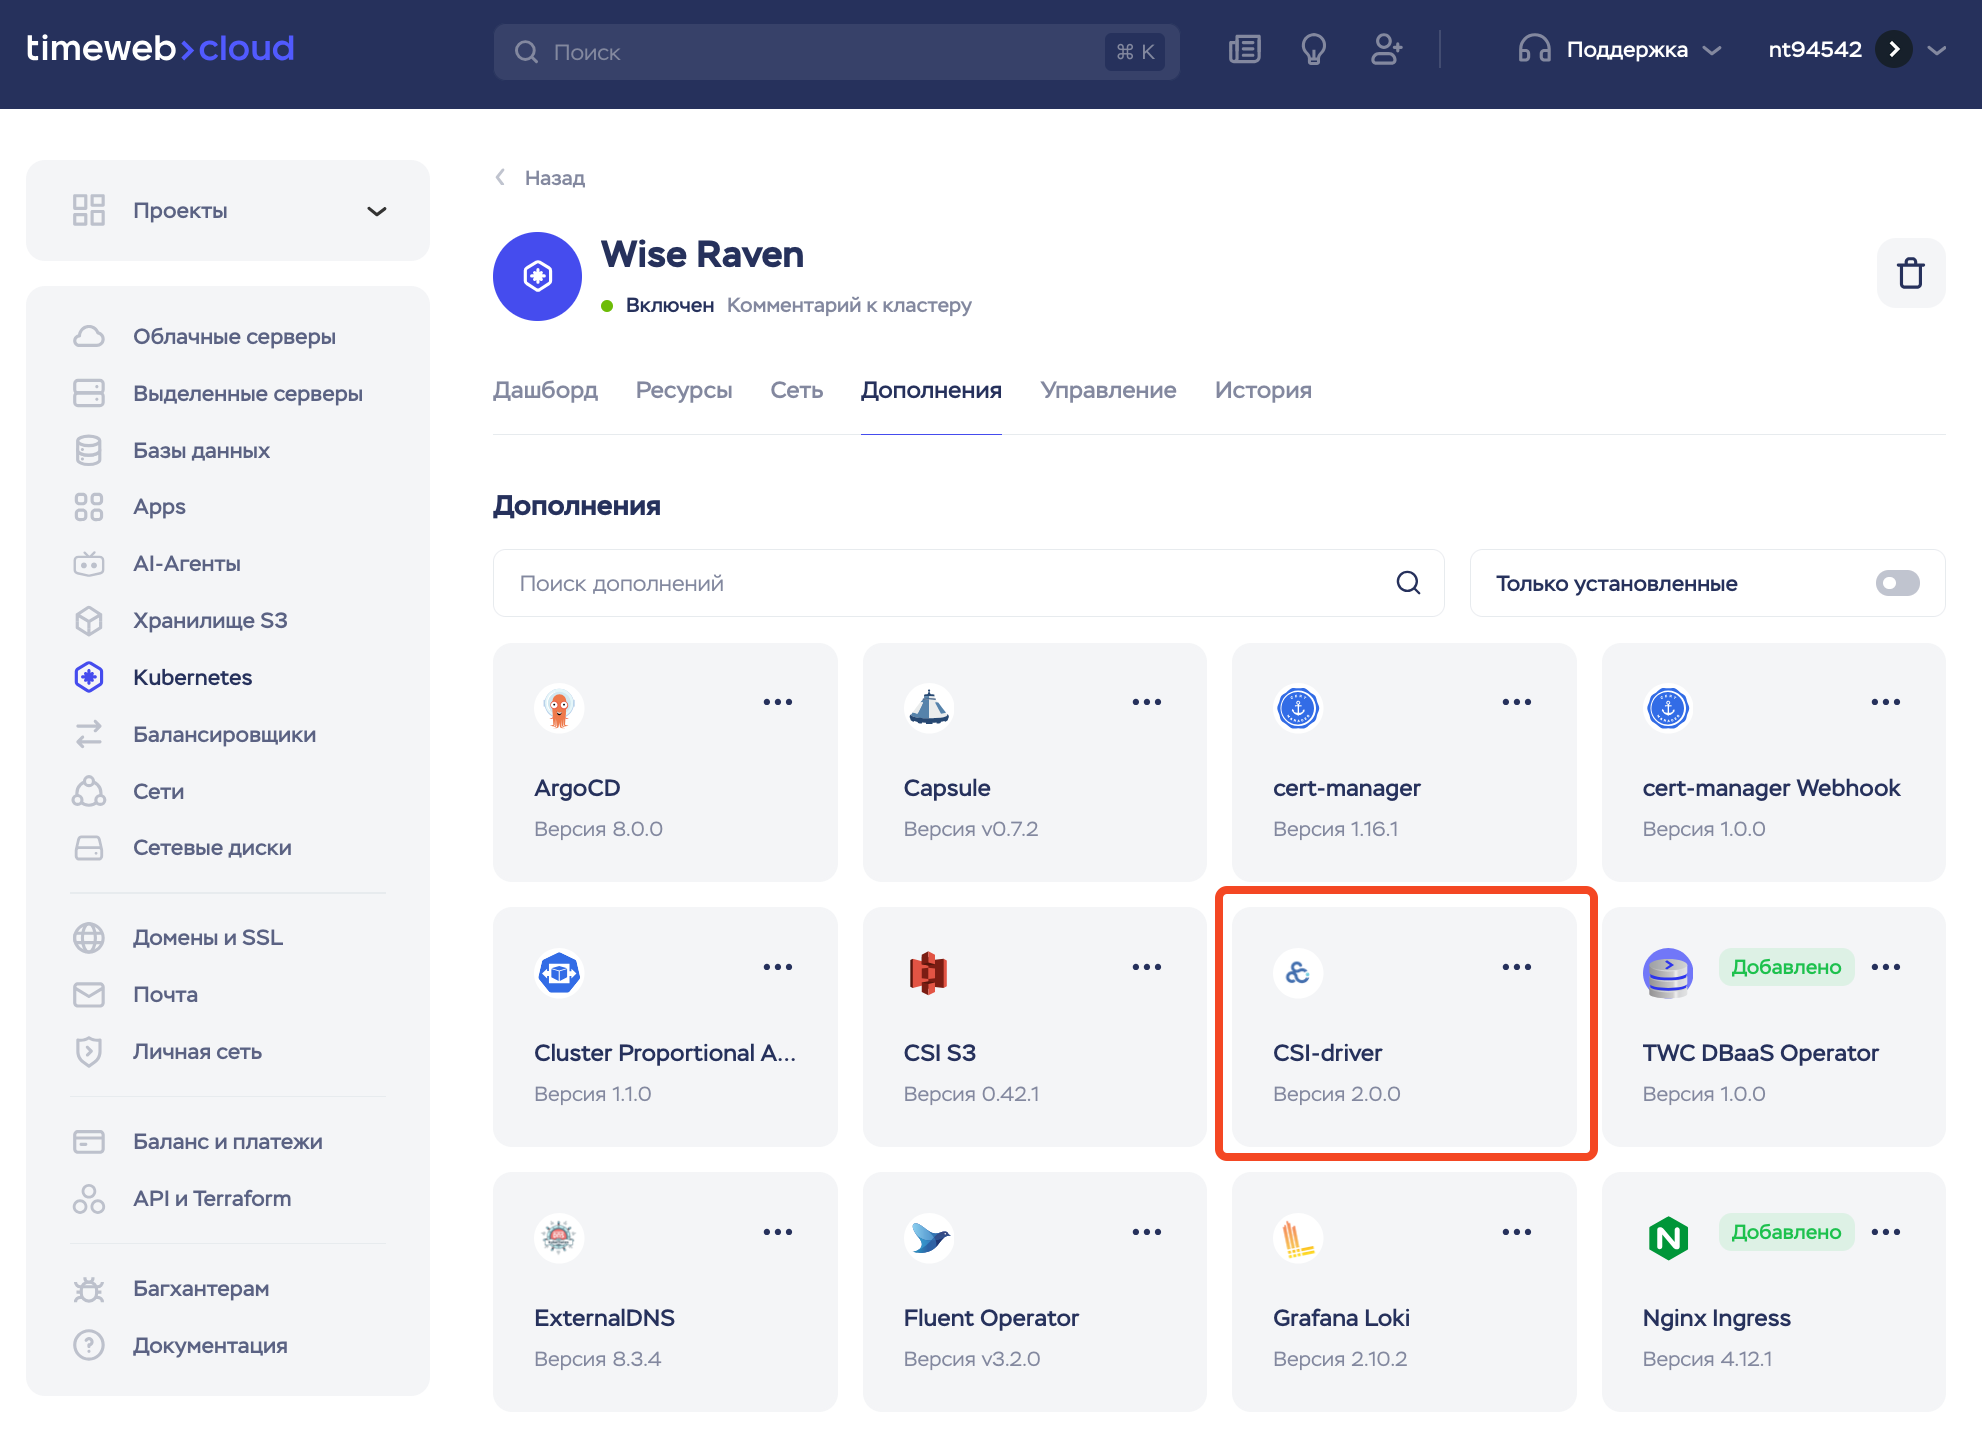Open the Grafana Loki options menu
The image size is (1982, 1436).
(x=1516, y=1232)
